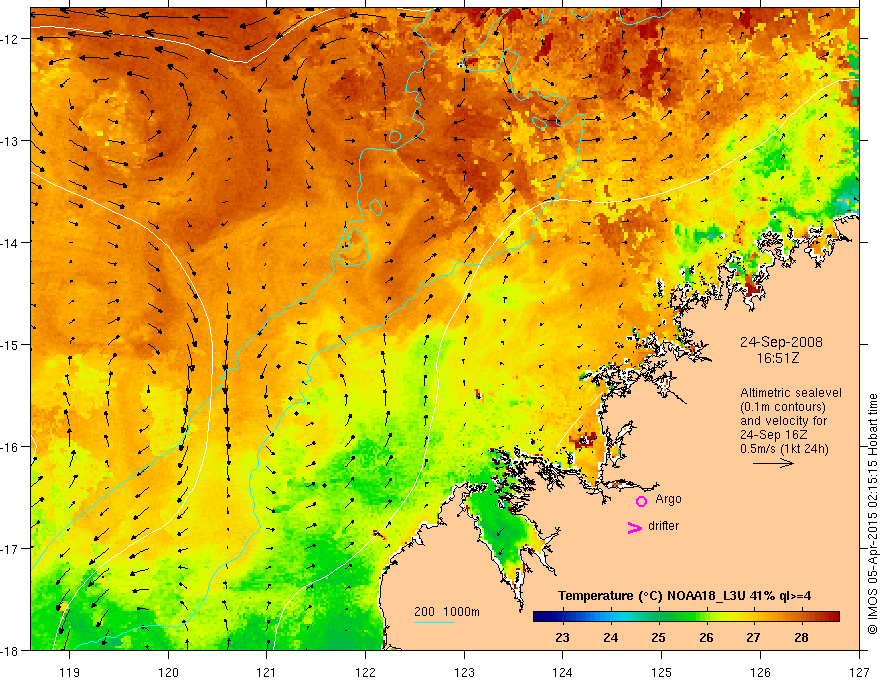Click longitude axis label 125
The image size is (880, 680).
661,672
